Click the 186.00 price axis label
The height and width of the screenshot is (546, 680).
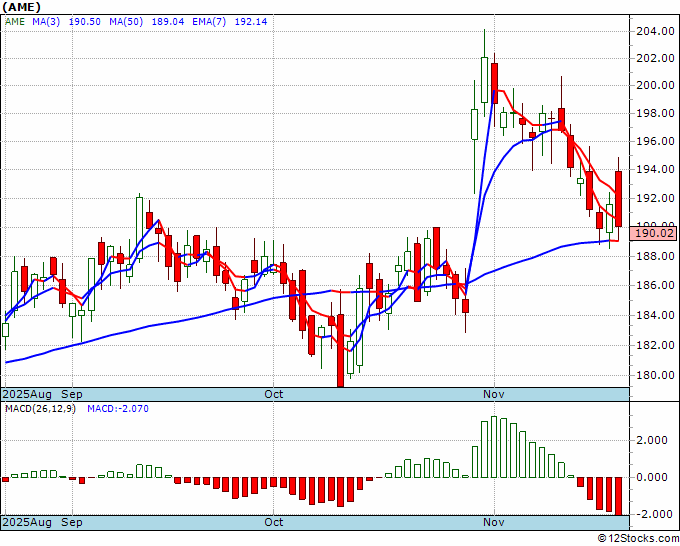click(655, 285)
